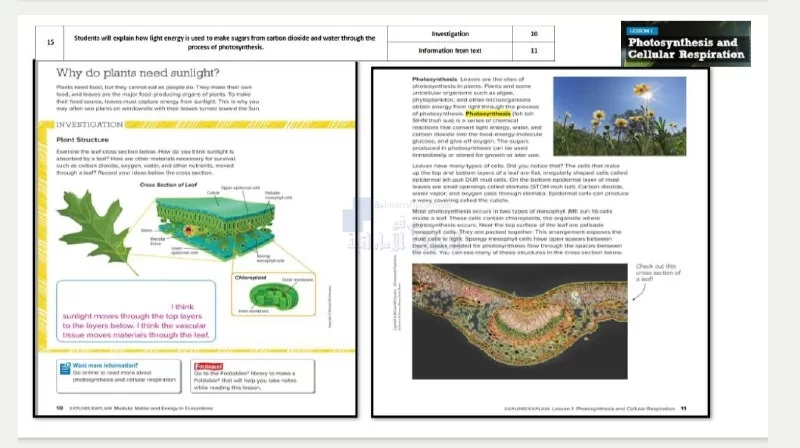Click the 'Want more information?' heading
Image resolution: width=800 pixels, height=448 pixels.
point(105,365)
